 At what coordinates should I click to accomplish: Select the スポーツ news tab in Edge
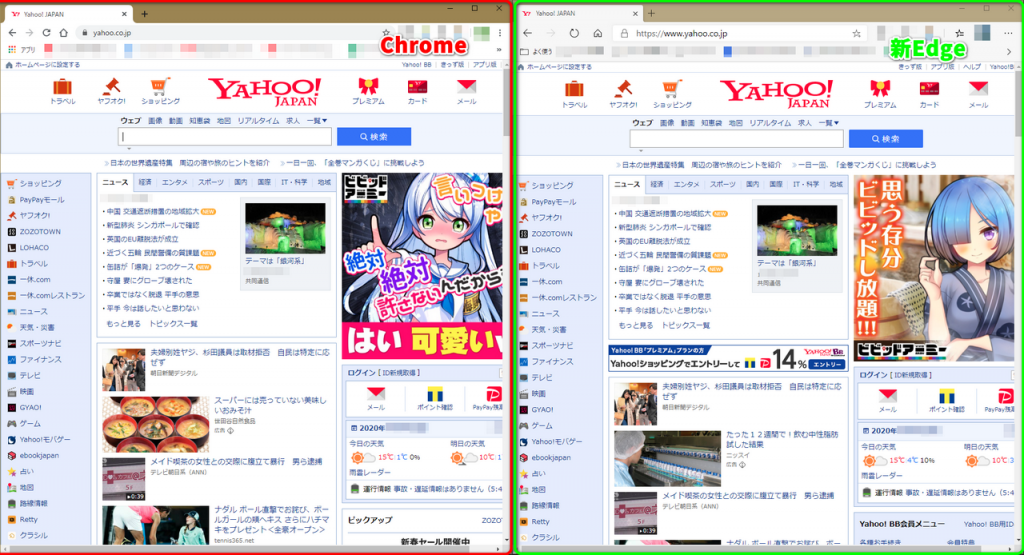(721, 184)
